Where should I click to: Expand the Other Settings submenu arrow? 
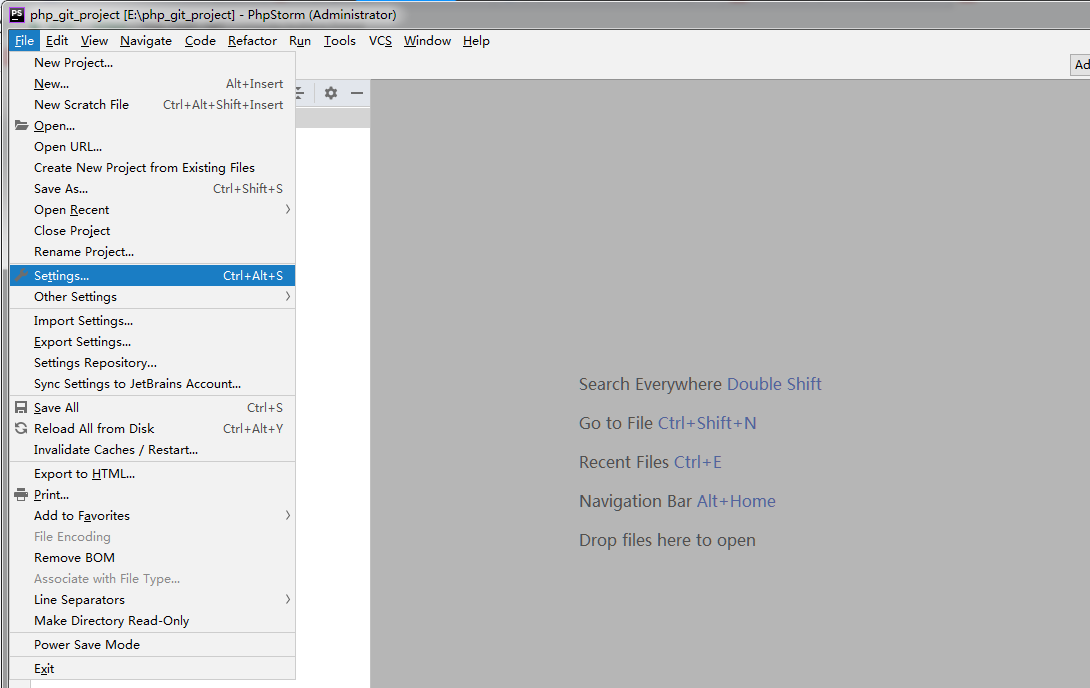click(287, 297)
